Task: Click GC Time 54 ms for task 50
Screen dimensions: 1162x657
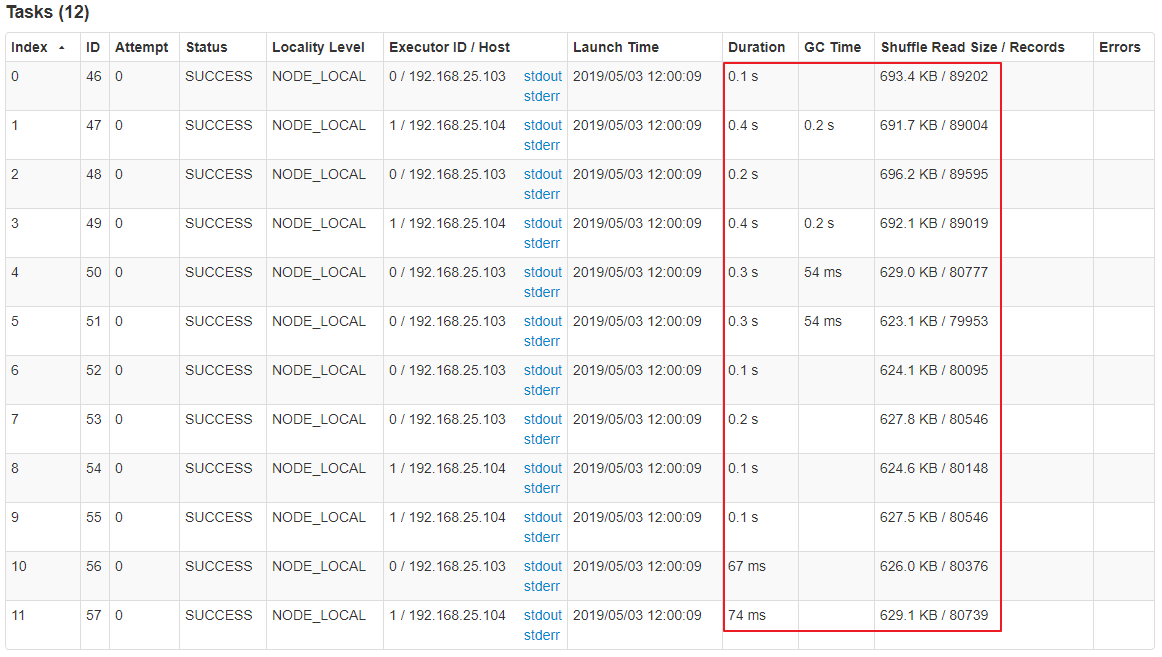Action: [x=823, y=272]
